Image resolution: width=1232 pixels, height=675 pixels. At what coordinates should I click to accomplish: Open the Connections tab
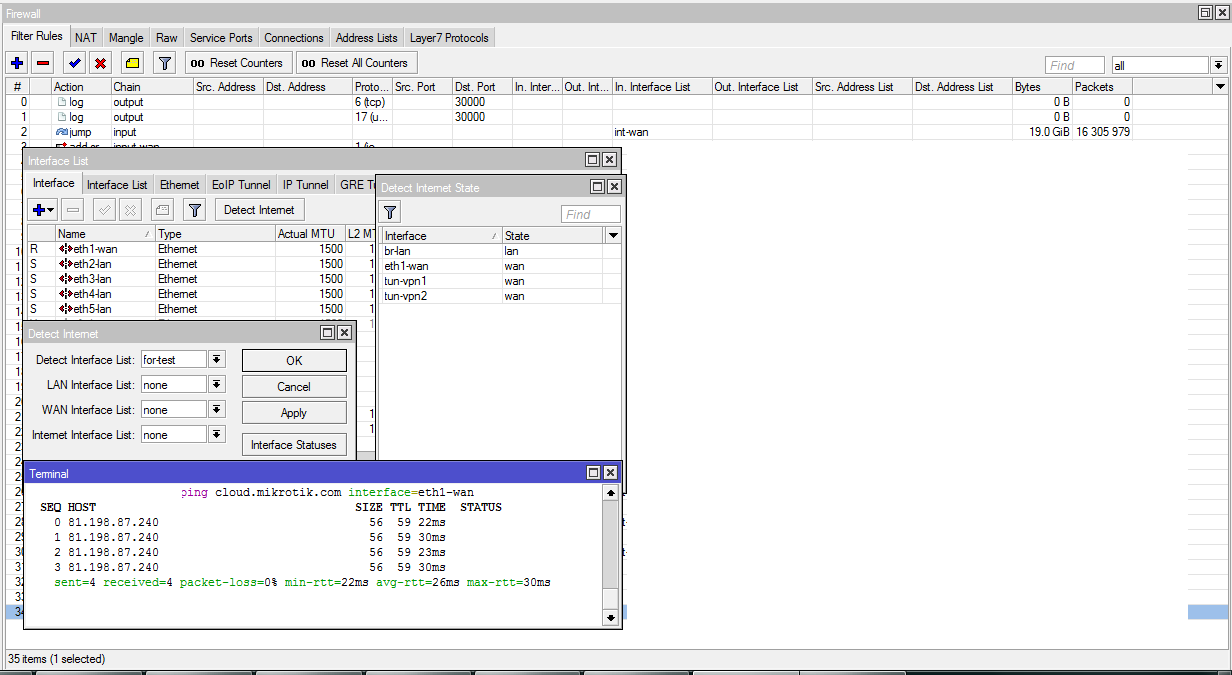click(x=294, y=38)
